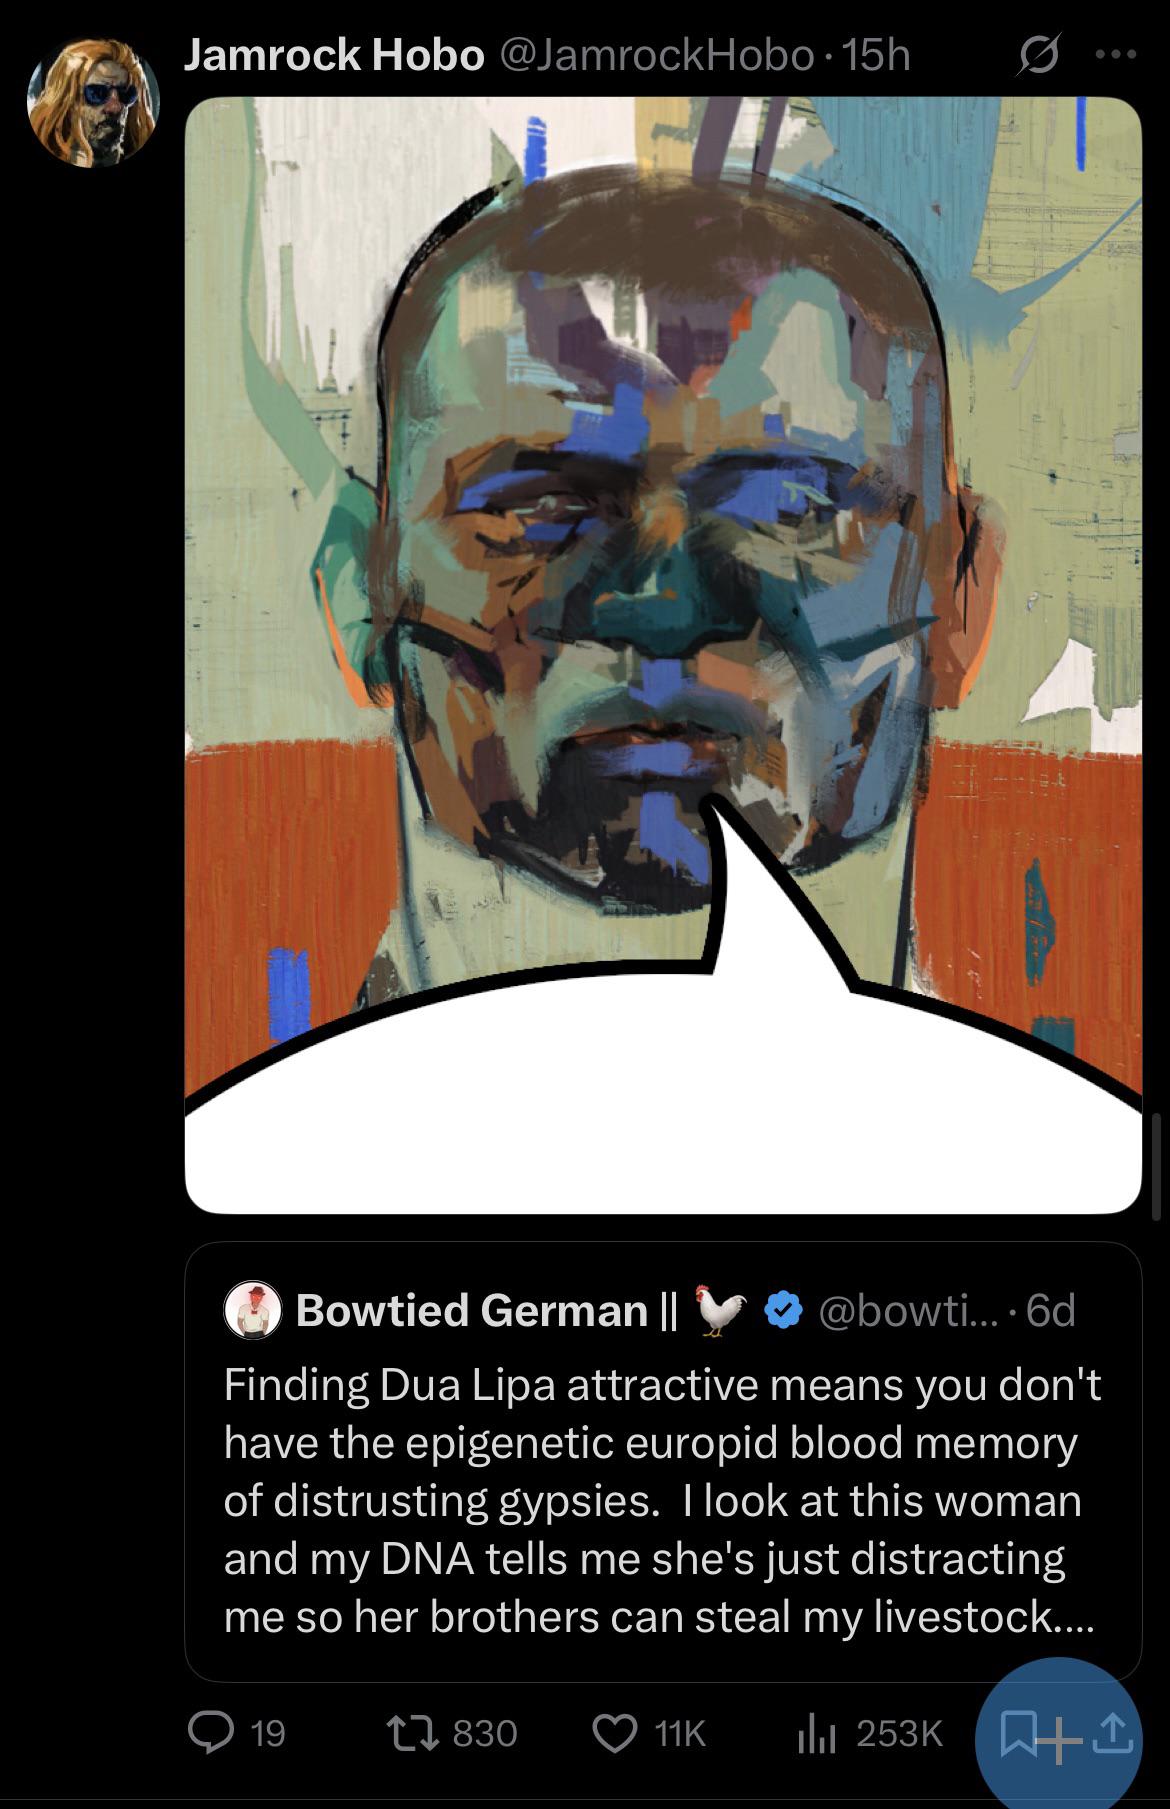Open Bowtied German's small avatar

click(x=253, y=1309)
